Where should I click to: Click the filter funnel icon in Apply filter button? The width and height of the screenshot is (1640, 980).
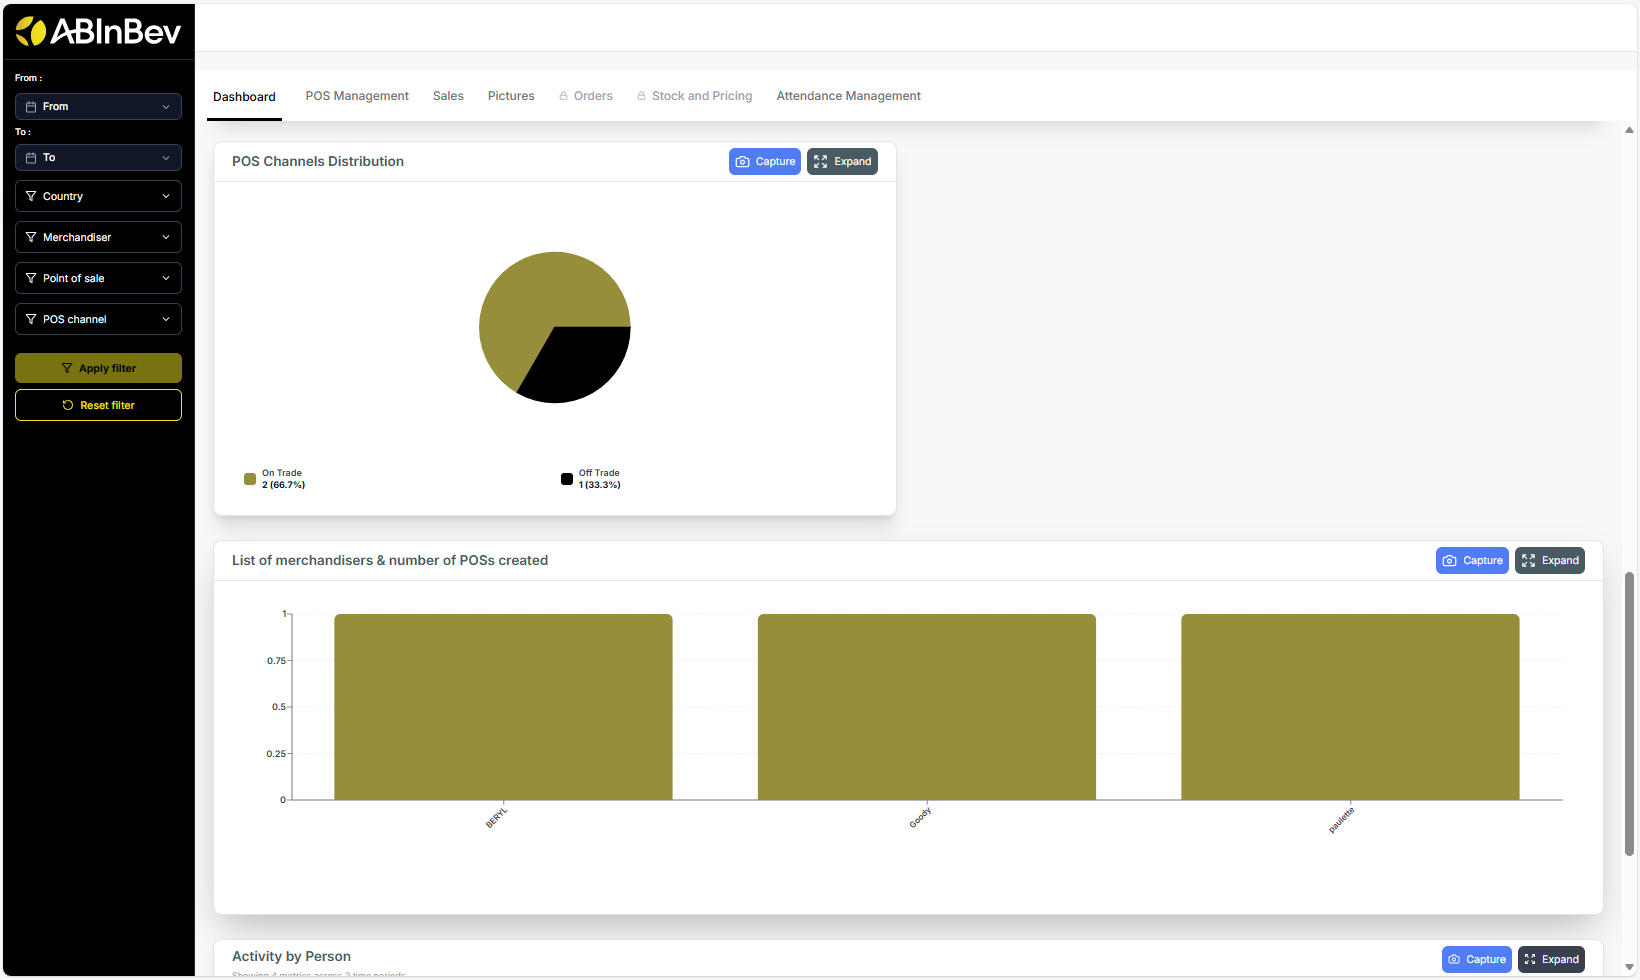tap(69, 368)
